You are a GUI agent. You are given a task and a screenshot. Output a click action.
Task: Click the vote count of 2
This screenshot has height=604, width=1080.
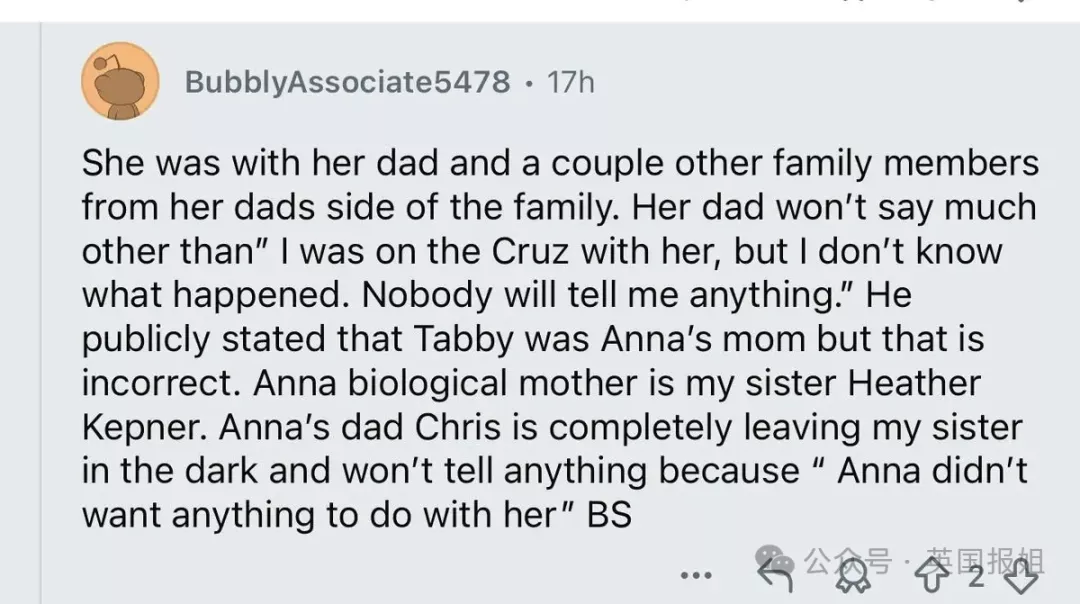[976, 576]
